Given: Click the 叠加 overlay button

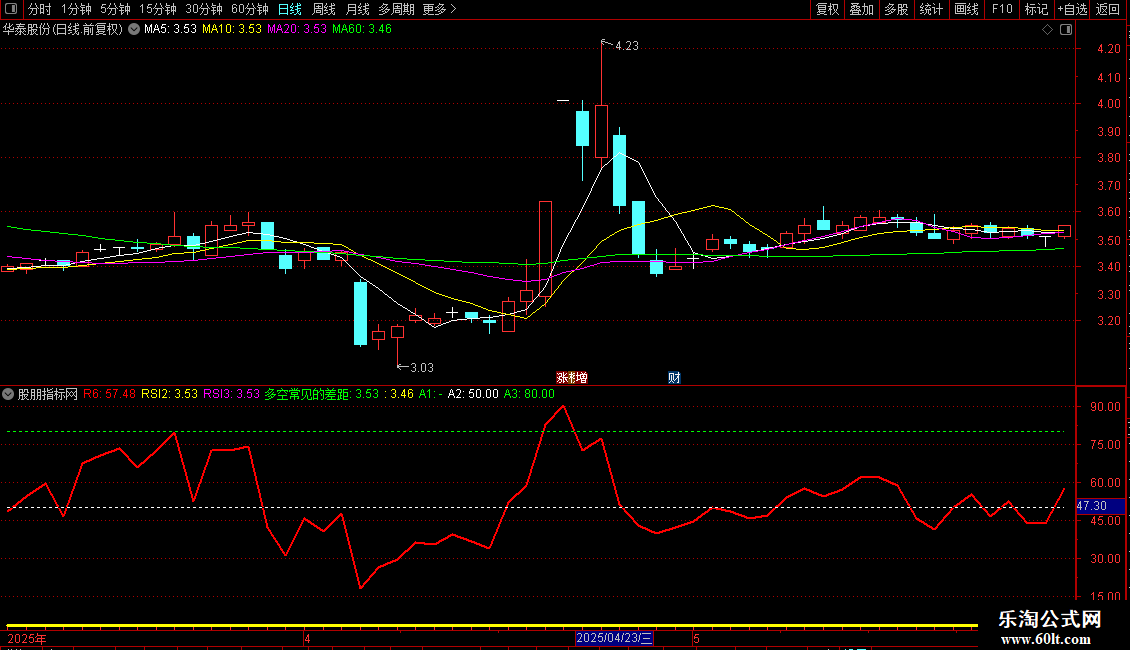Looking at the screenshot, I should 861,9.
